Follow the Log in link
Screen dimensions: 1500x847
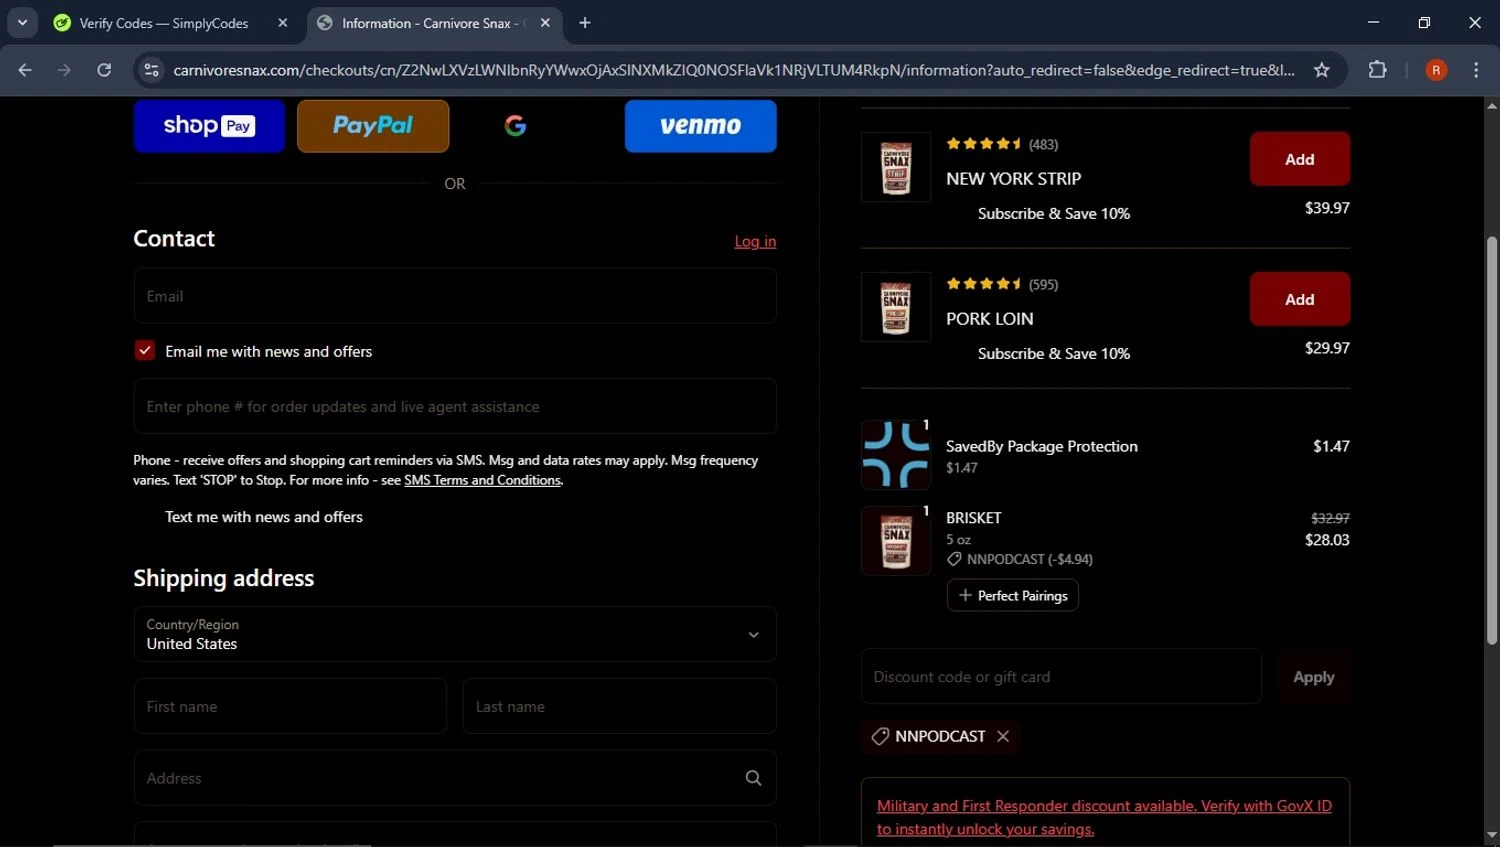click(755, 241)
